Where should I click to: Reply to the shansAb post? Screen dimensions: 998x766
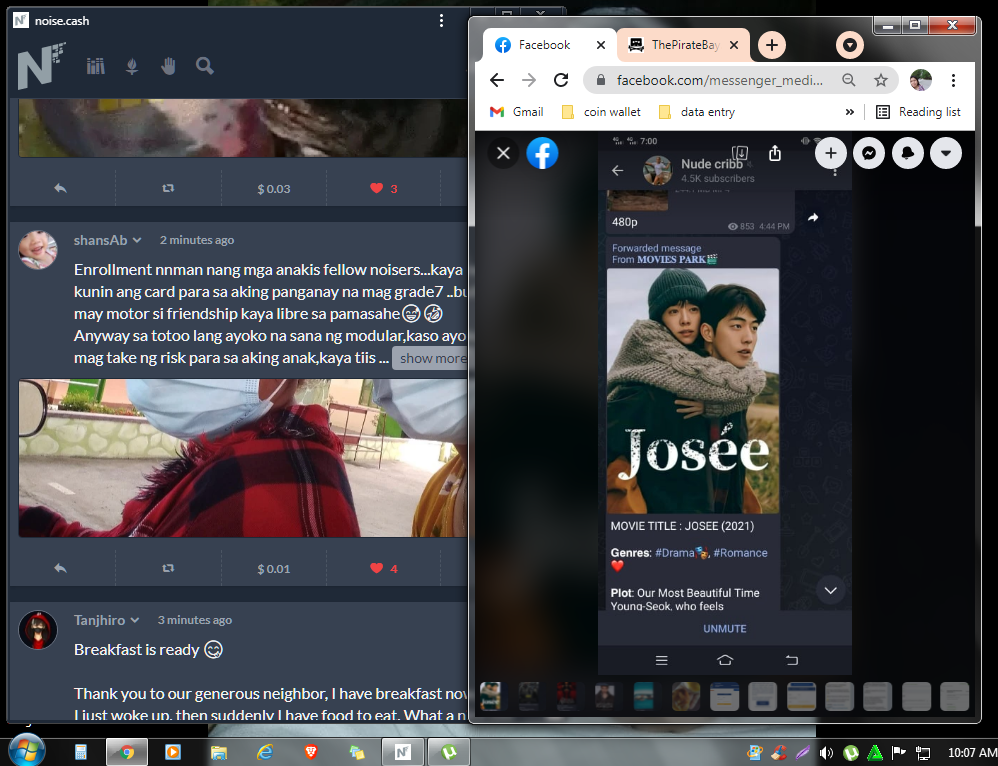coord(60,568)
